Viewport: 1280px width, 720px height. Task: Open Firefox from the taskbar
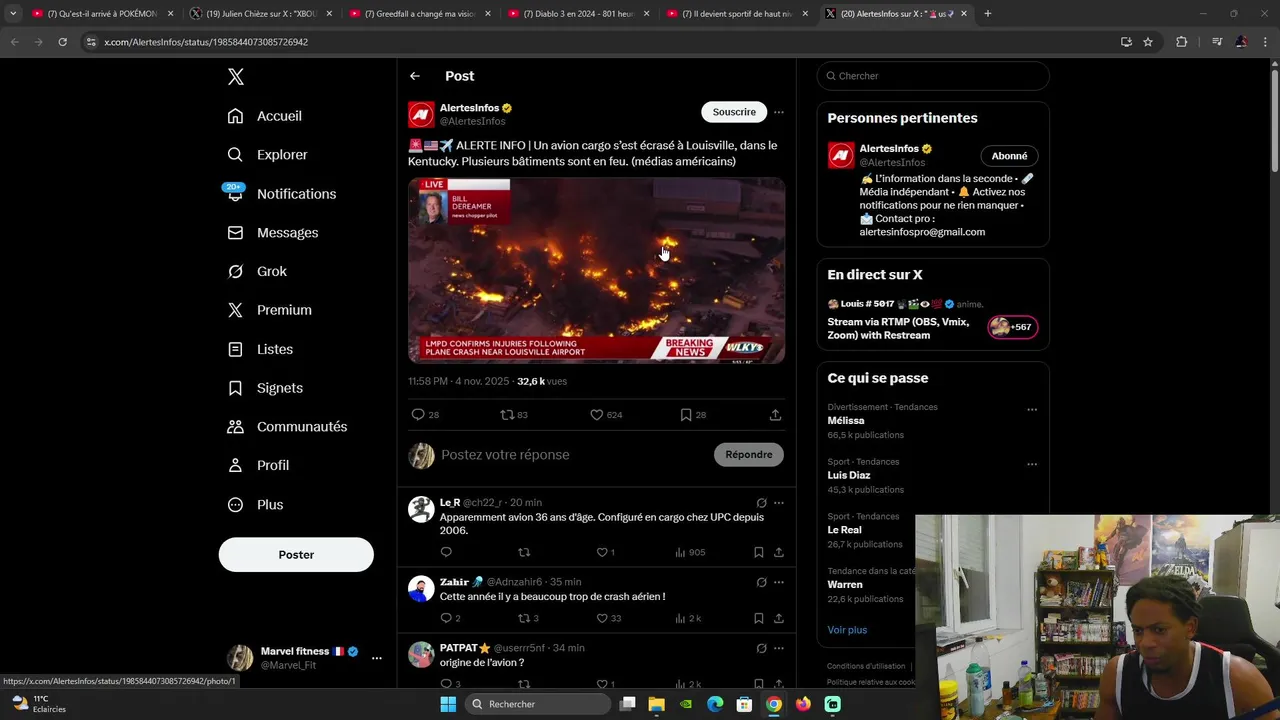(x=803, y=704)
